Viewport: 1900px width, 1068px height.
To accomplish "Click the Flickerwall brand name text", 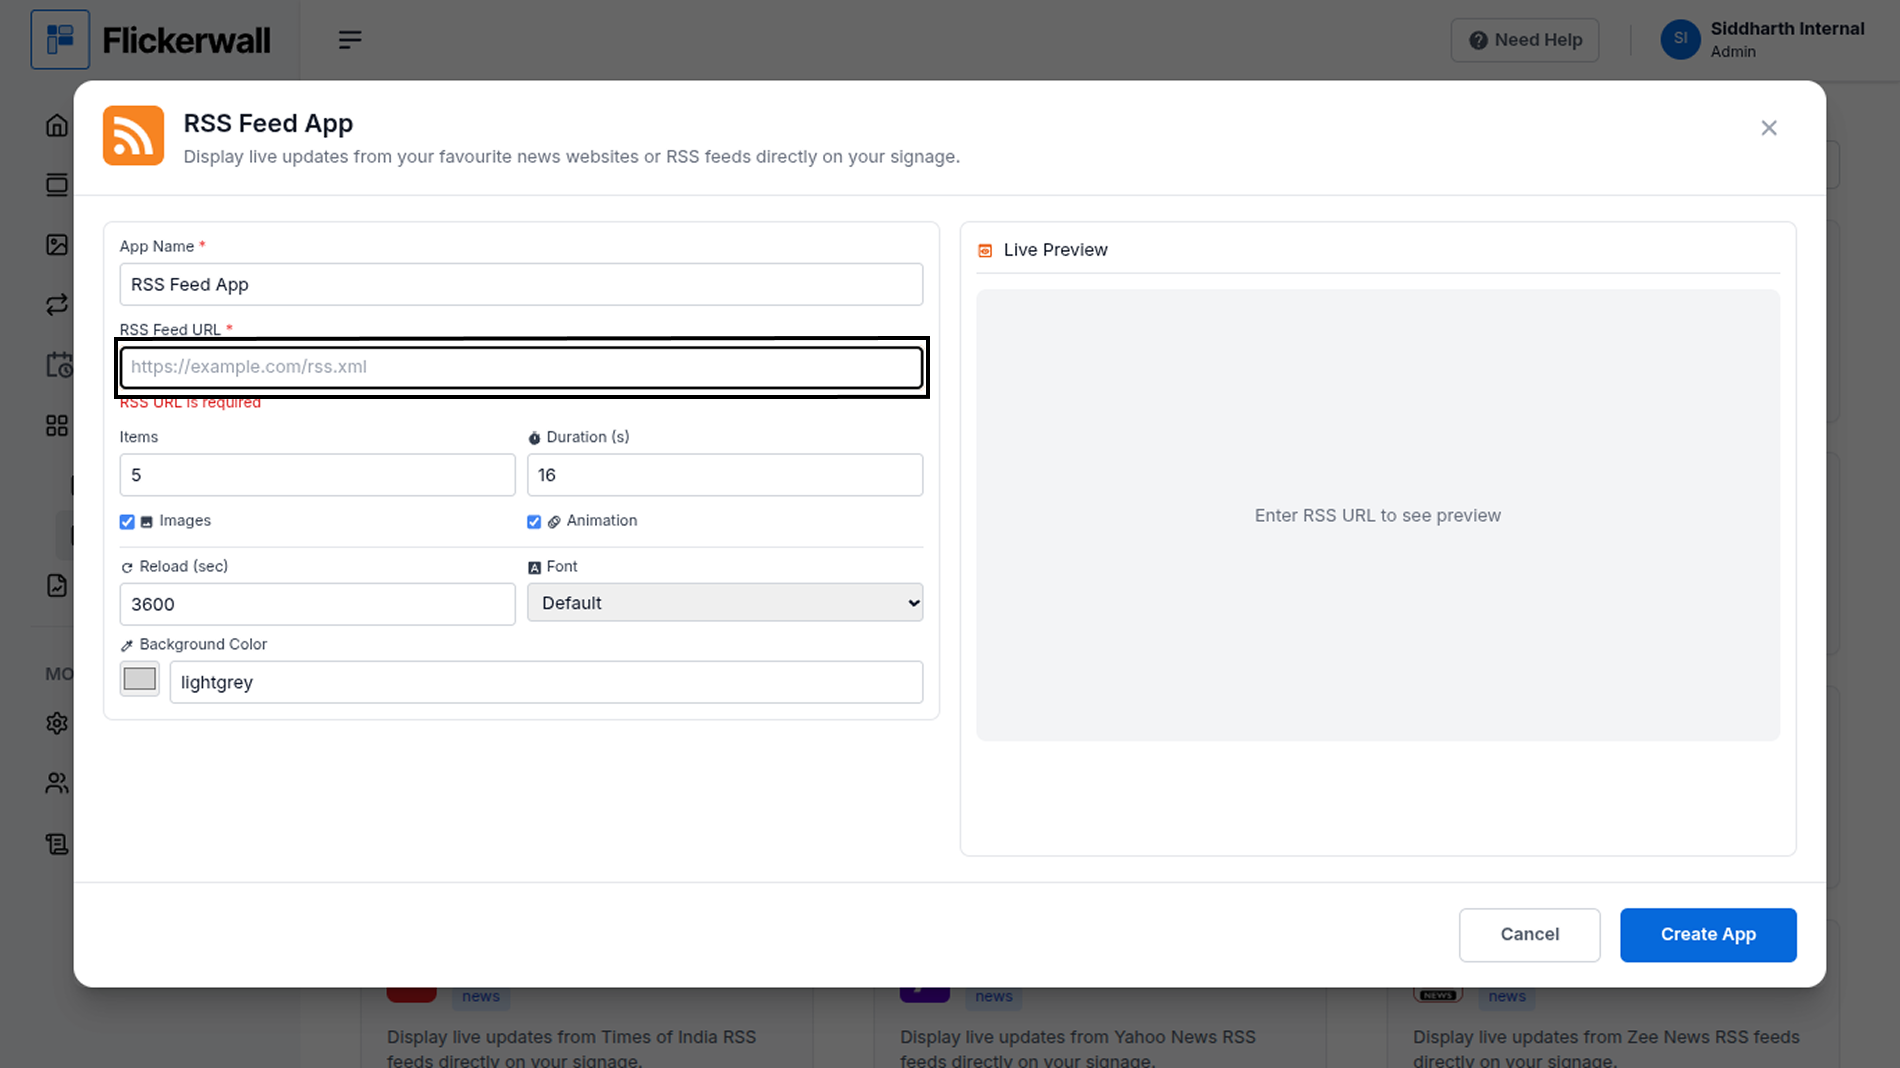I will click(x=186, y=40).
